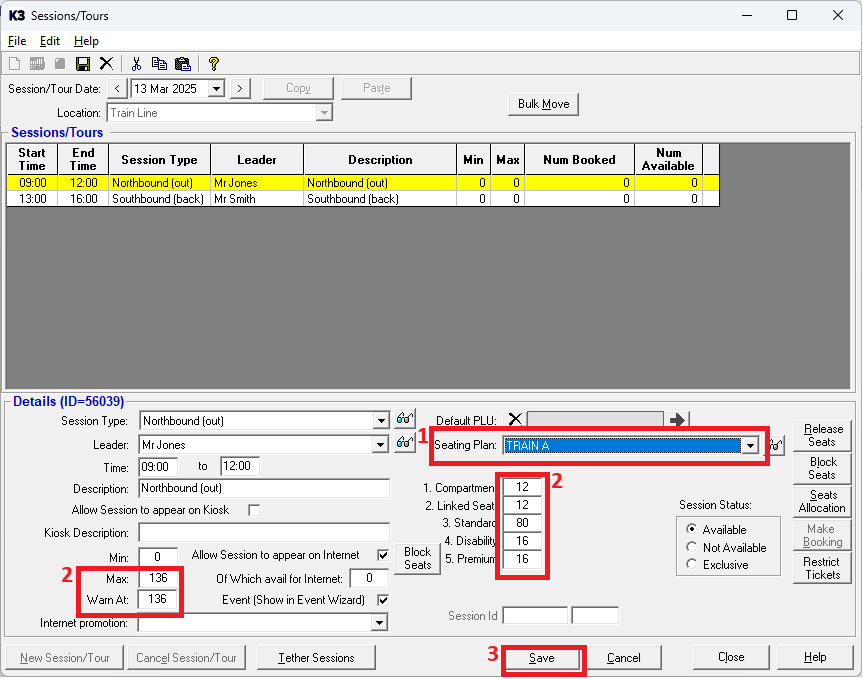Screen dimensions: 863x679
Task: Clear Default PLU with the X icon
Action: tap(514, 420)
